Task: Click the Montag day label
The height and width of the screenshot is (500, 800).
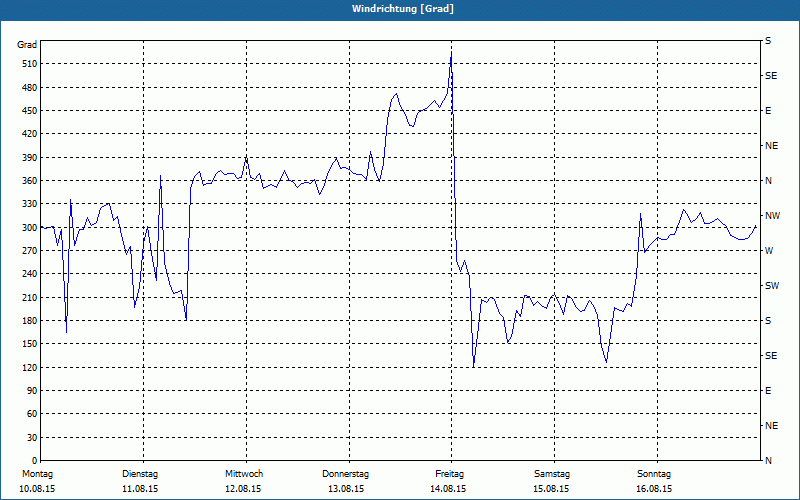Action: point(37,474)
